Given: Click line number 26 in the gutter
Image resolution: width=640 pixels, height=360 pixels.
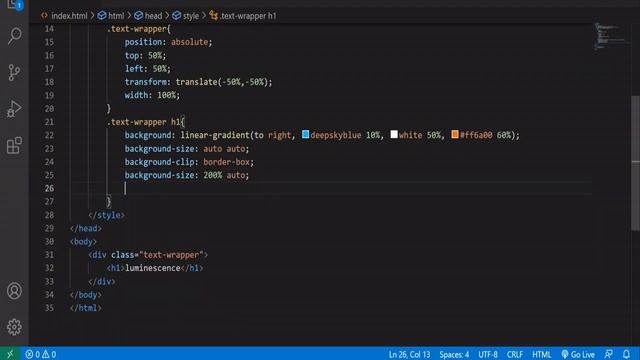Looking at the screenshot, I should (x=49, y=188).
